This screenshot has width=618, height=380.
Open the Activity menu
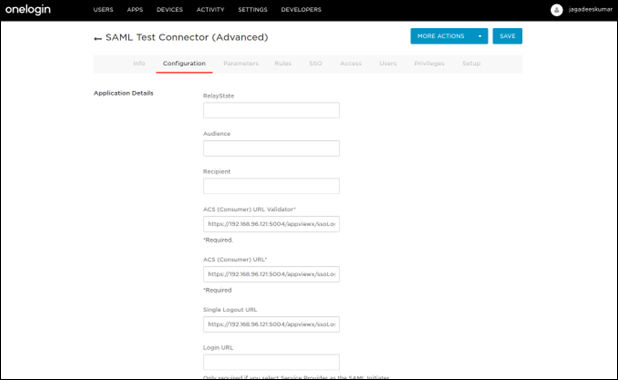pos(210,9)
